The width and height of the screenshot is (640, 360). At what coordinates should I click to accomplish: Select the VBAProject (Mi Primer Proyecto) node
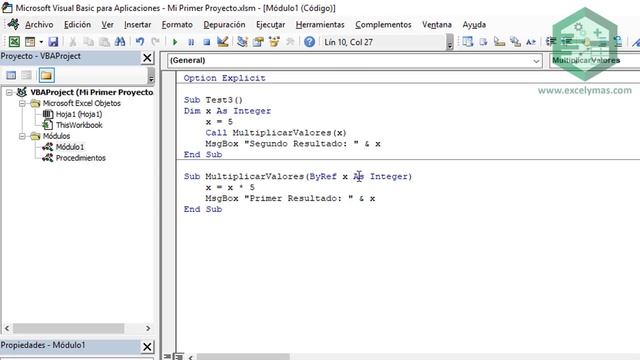[x=92, y=92]
